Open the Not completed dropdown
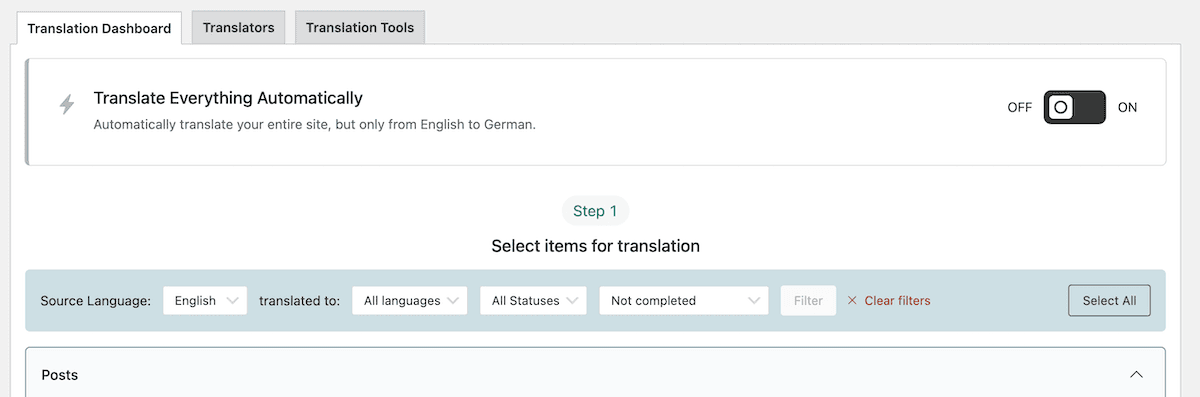1200x397 pixels. pyautogui.click(x=684, y=300)
